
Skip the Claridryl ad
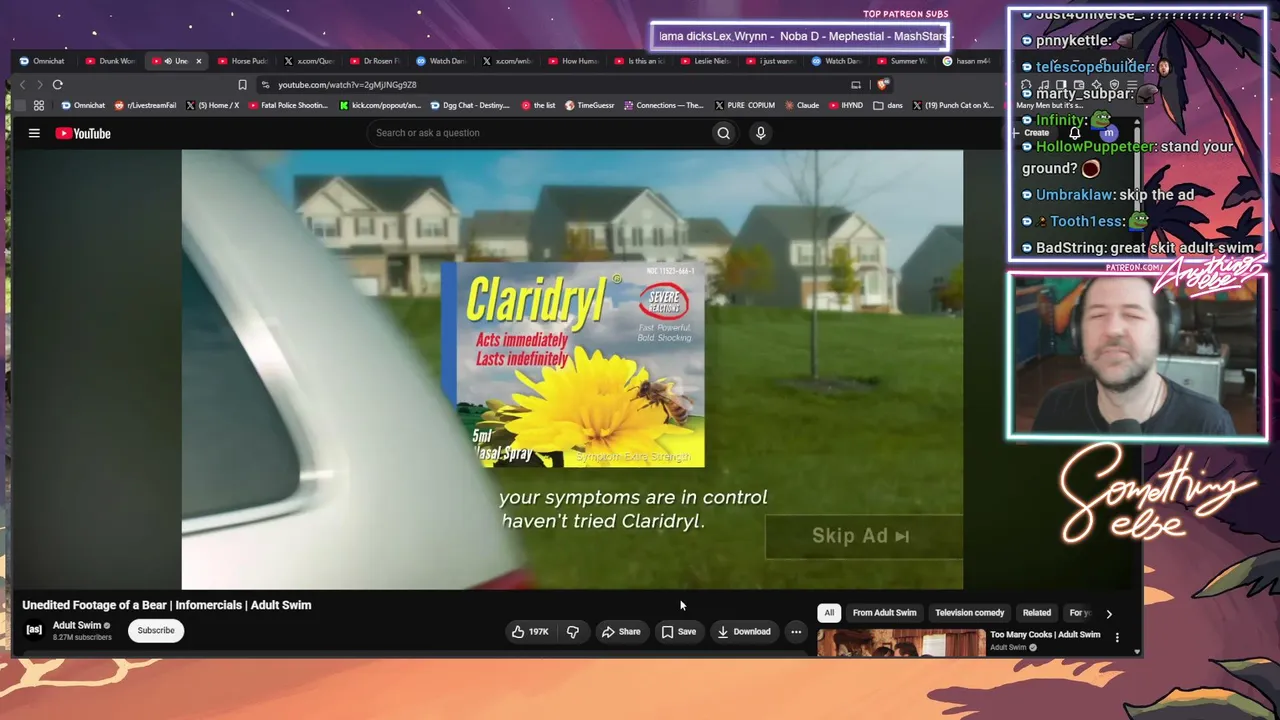pos(862,536)
